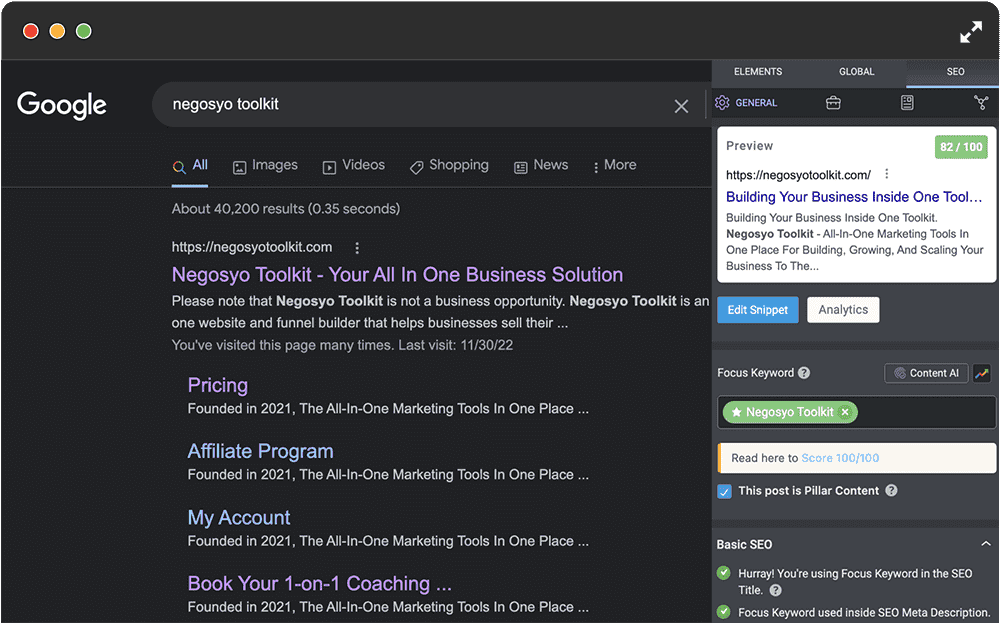Select the All results tab
The width and height of the screenshot is (1000, 629).
point(190,166)
